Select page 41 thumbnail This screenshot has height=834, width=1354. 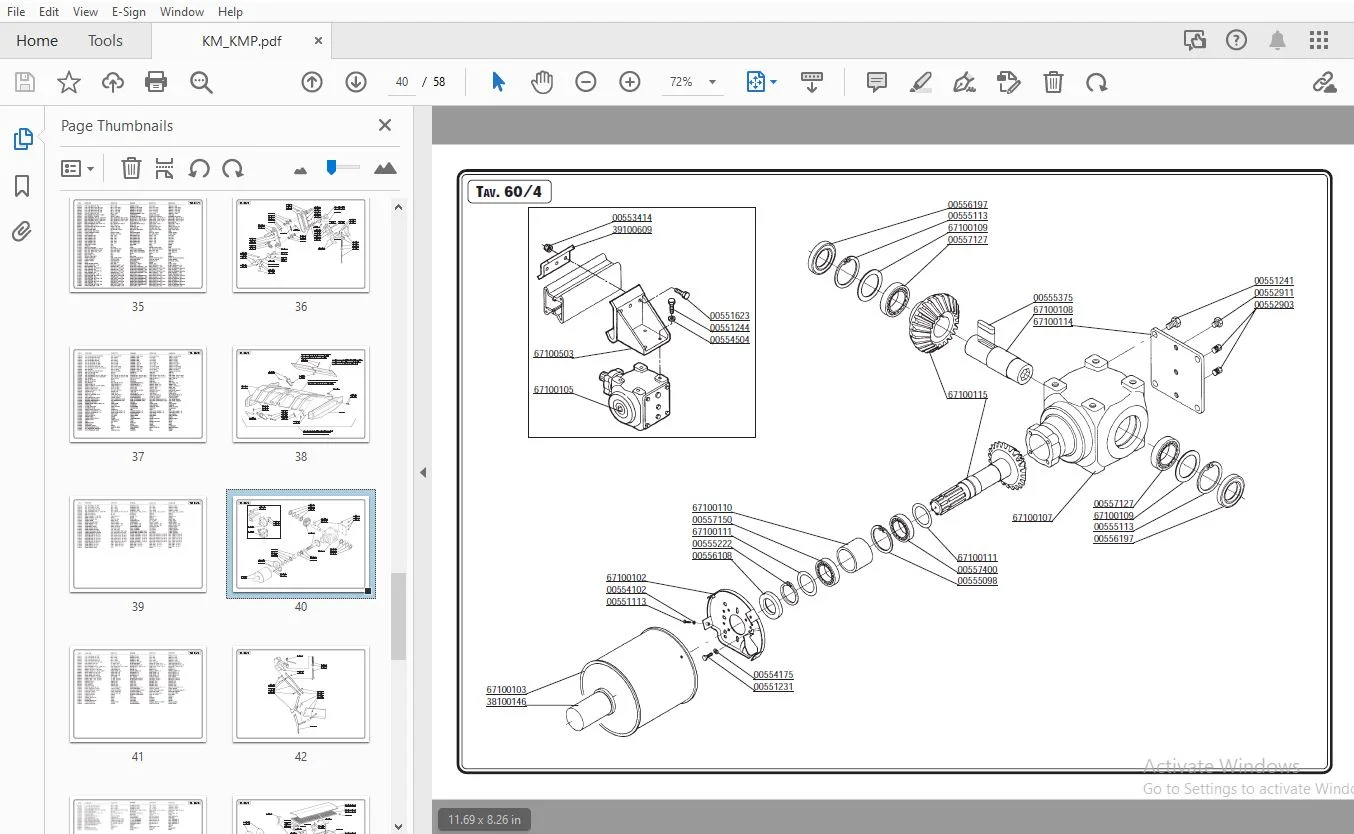138,695
